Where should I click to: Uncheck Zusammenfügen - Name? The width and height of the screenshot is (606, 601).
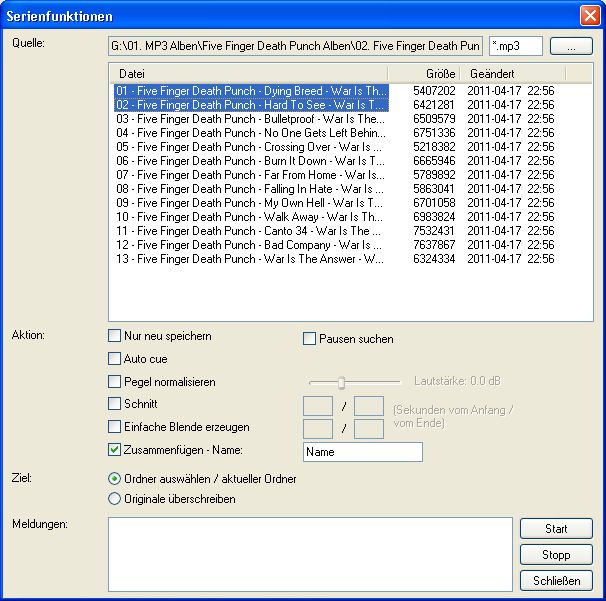[114, 450]
